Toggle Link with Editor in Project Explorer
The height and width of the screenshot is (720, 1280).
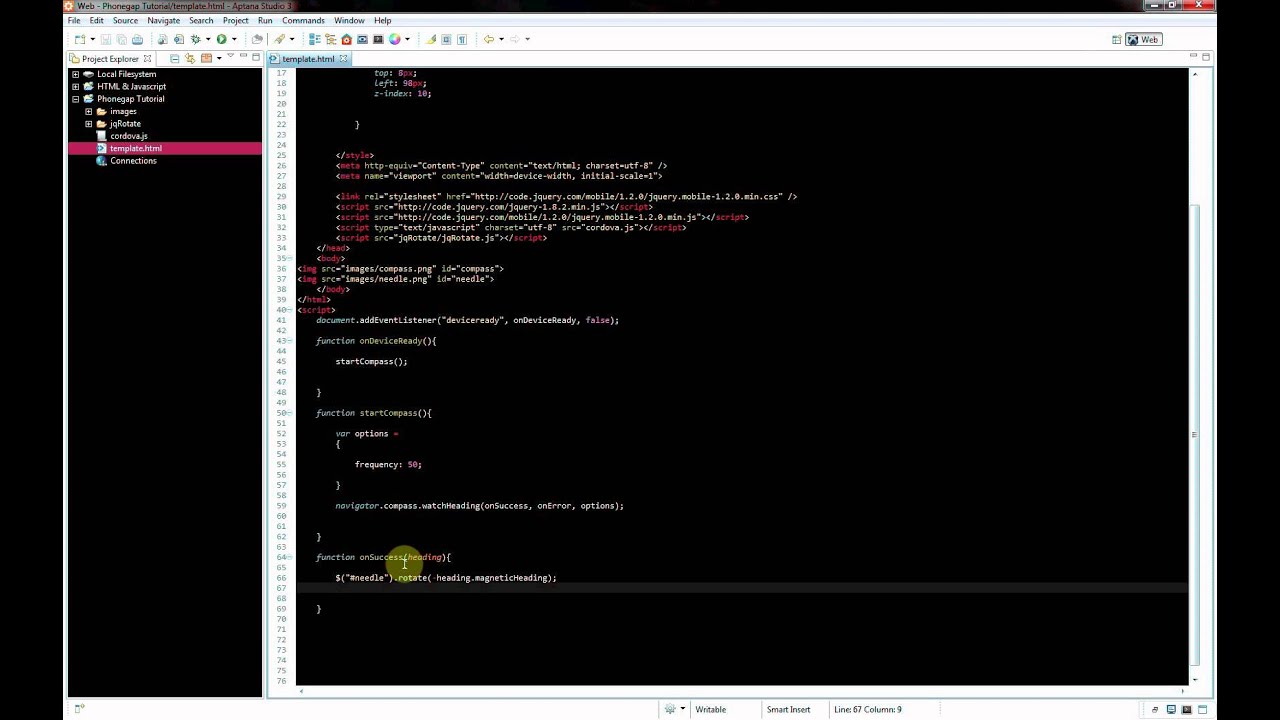click(x=190, y=59)
